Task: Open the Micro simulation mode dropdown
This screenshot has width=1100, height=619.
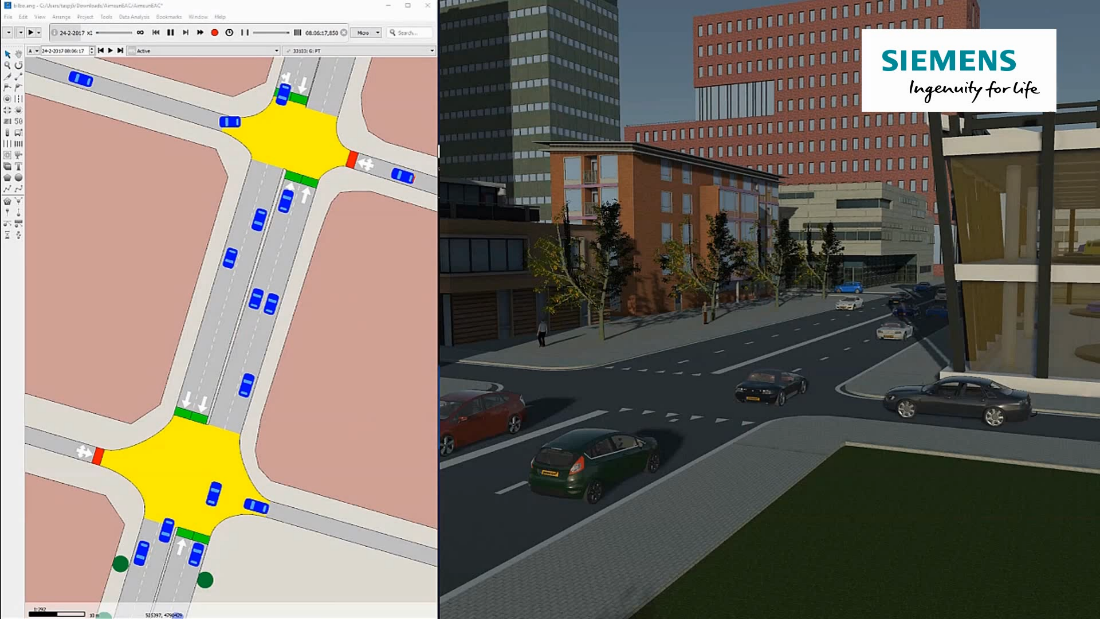Action: [365, 33]
